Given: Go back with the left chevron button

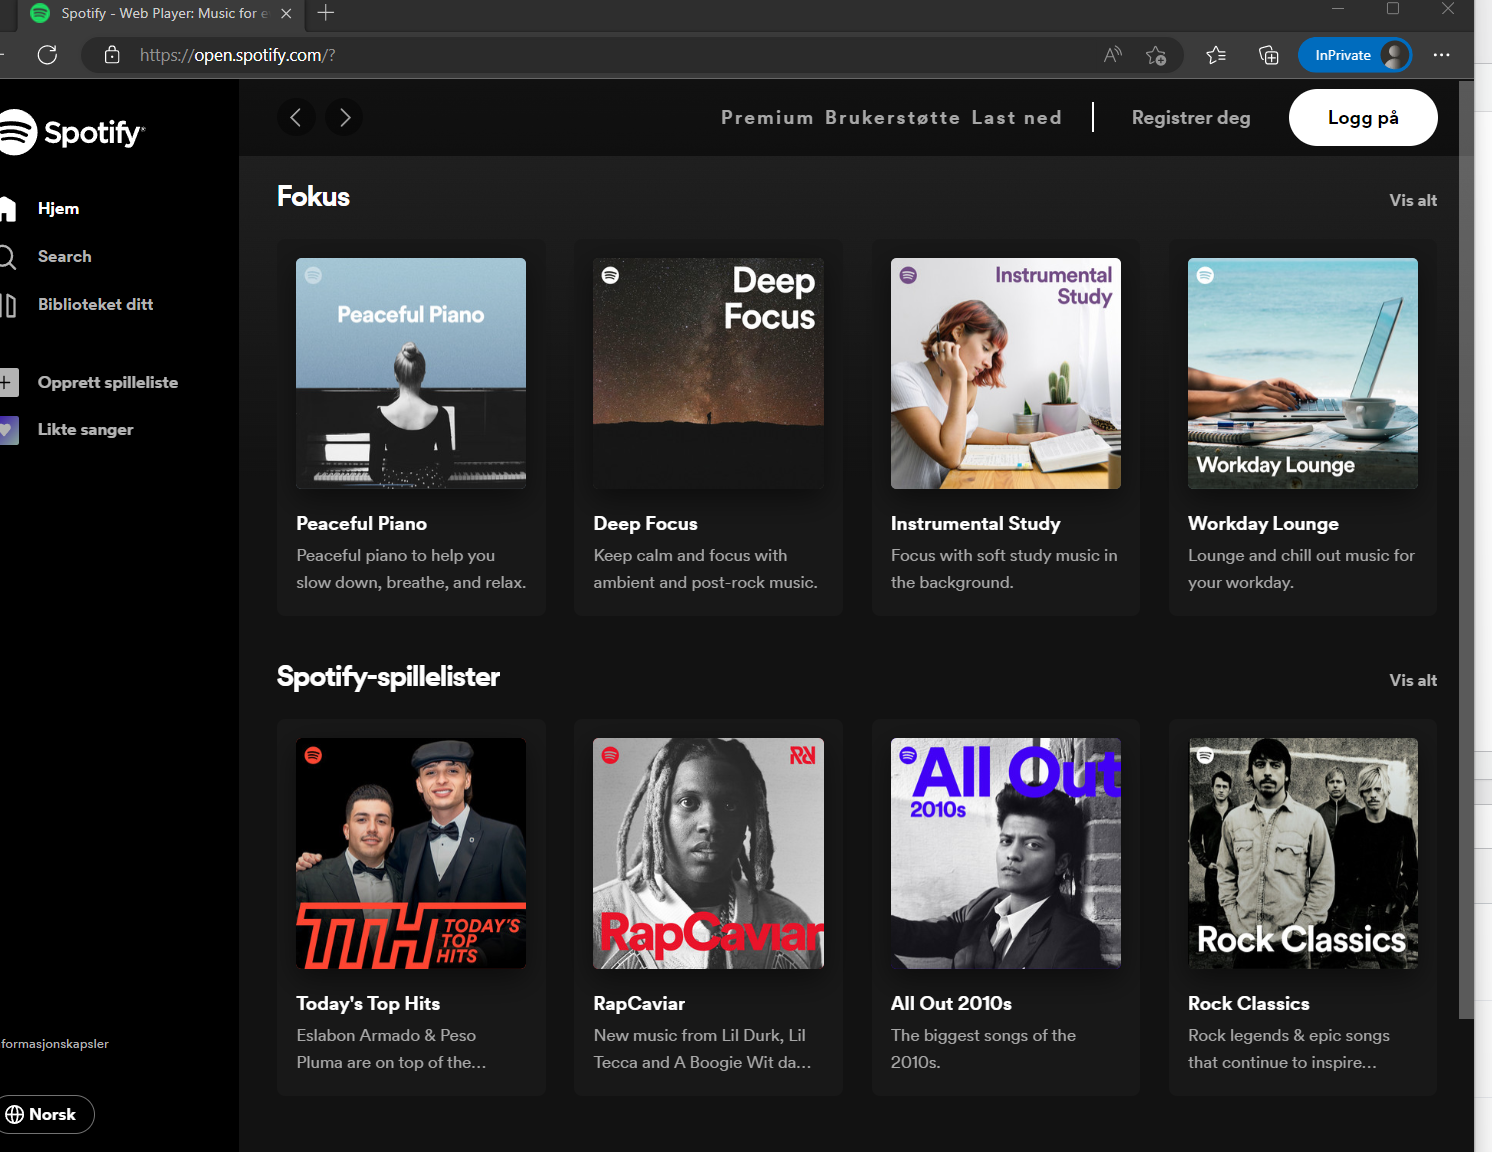Looking at the screenshot, I should 296,117.
